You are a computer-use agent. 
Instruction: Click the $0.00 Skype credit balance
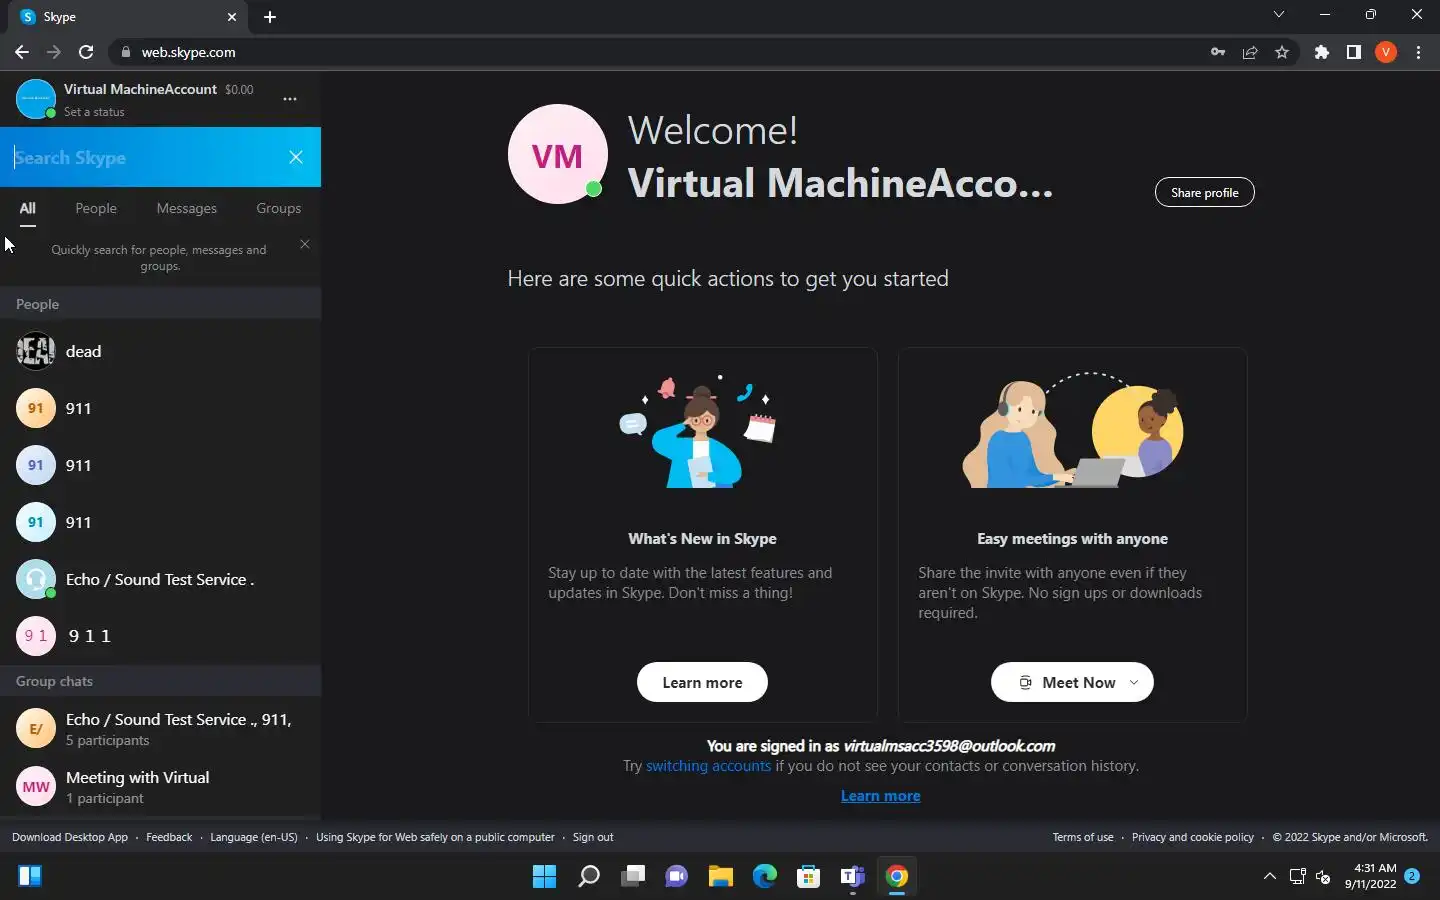click(x=239, y=89)
